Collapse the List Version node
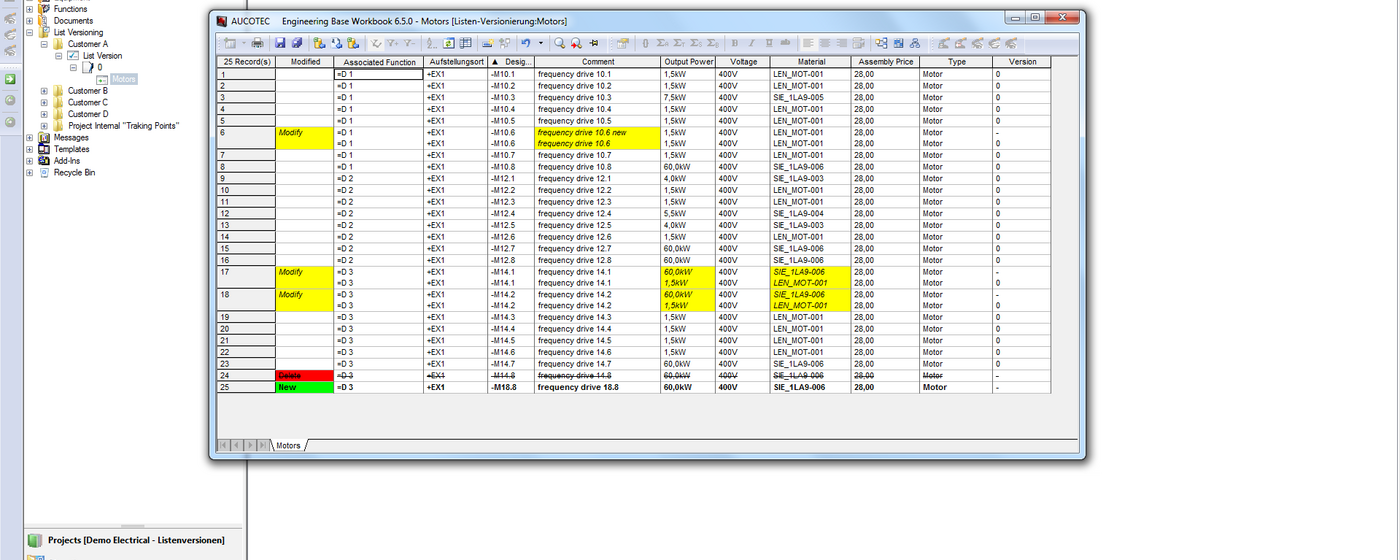The height and width of the screenshot is (560, 1400). pyautogui.click(x=58, y=56)
